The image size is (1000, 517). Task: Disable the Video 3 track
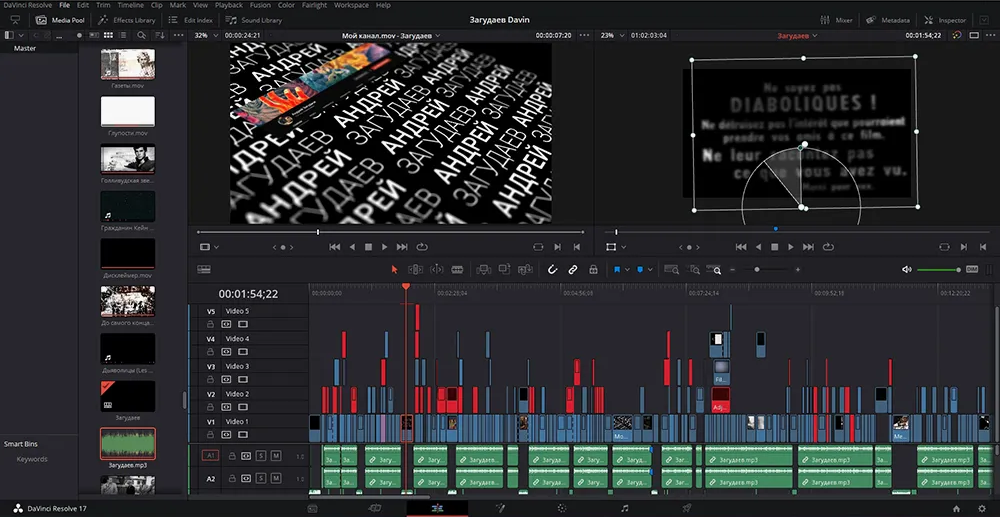click(x=242, y=379)
